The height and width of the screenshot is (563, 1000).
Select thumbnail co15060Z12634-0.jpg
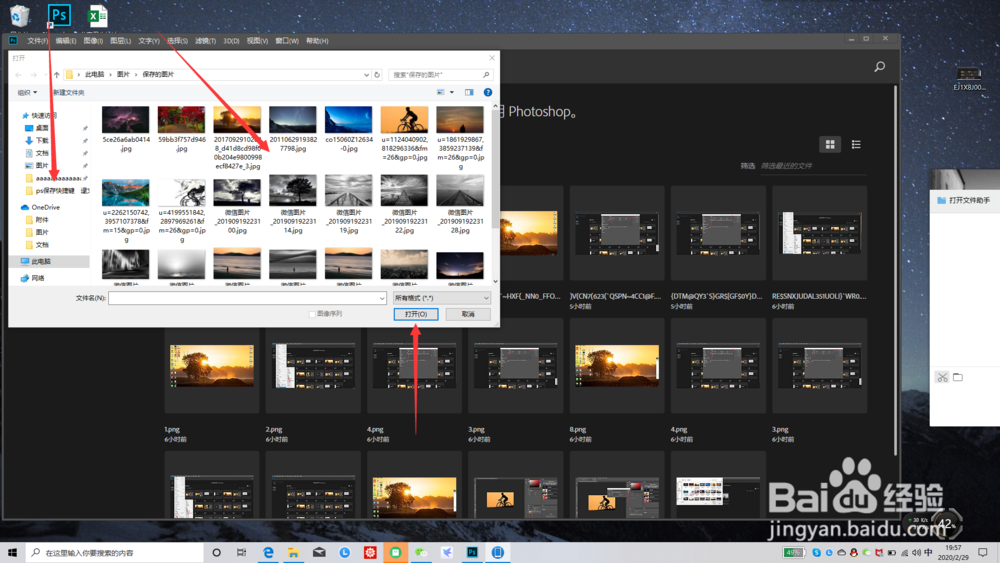(348, 121)
